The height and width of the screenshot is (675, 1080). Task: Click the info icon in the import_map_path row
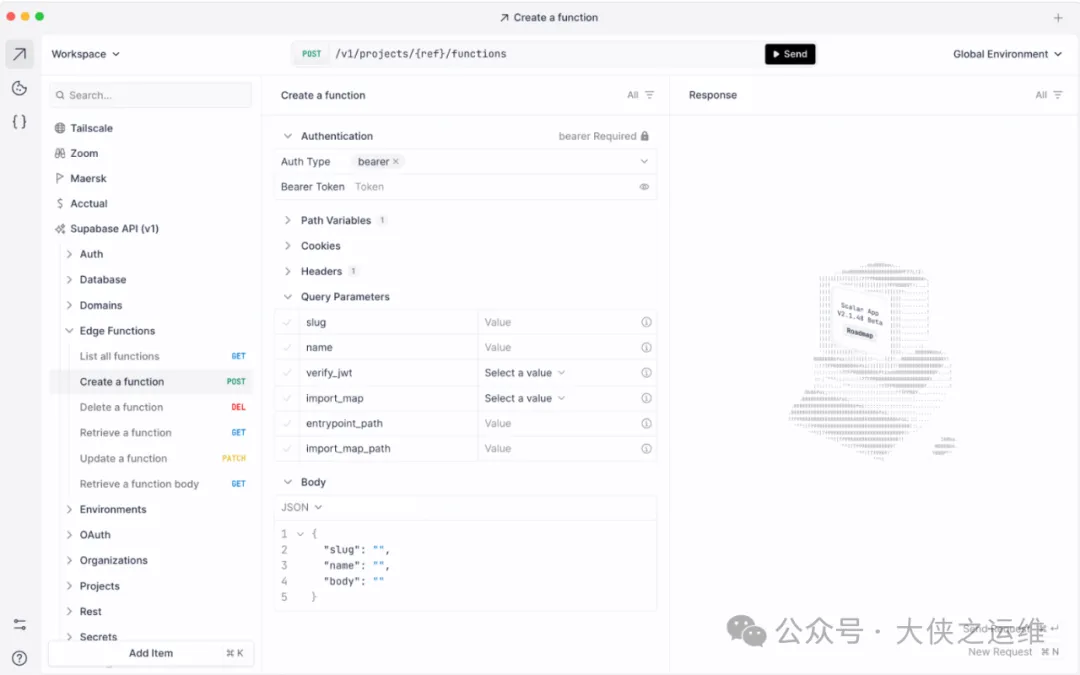coord(646,448)
